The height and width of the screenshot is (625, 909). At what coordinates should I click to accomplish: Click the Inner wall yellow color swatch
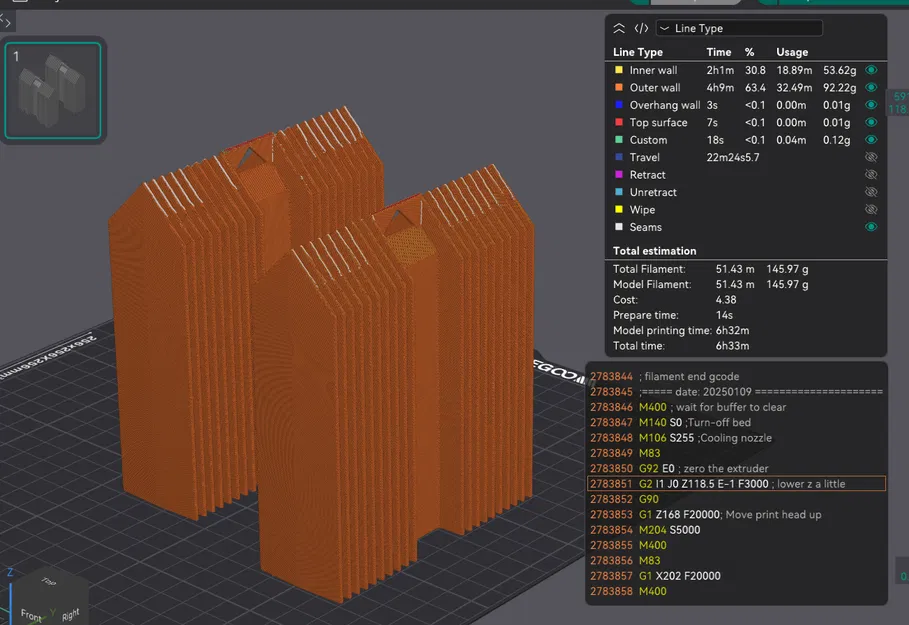619,70
